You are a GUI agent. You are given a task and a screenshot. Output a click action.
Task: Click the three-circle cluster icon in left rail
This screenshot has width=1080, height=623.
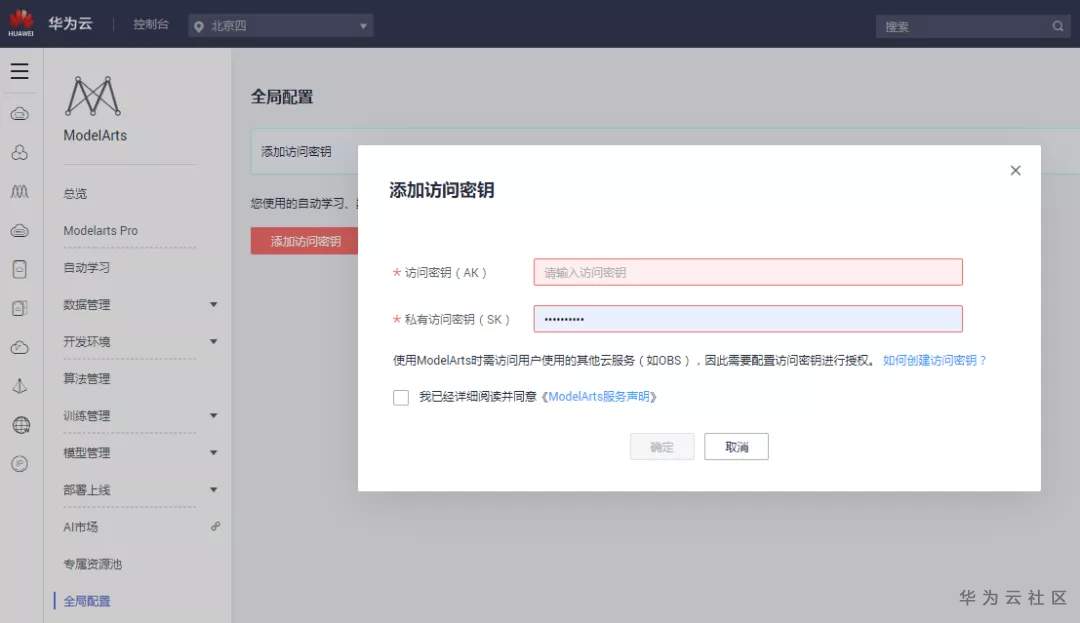[x=20, y=152]
